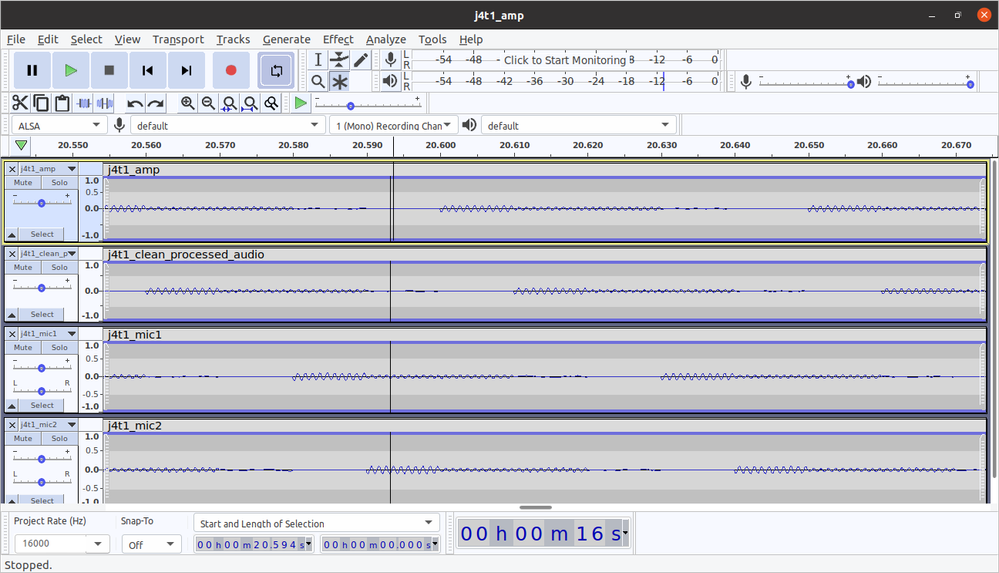This screenshot has height=573, width=999.
Task: Trim audio outside selection
Action: [83, 103]
